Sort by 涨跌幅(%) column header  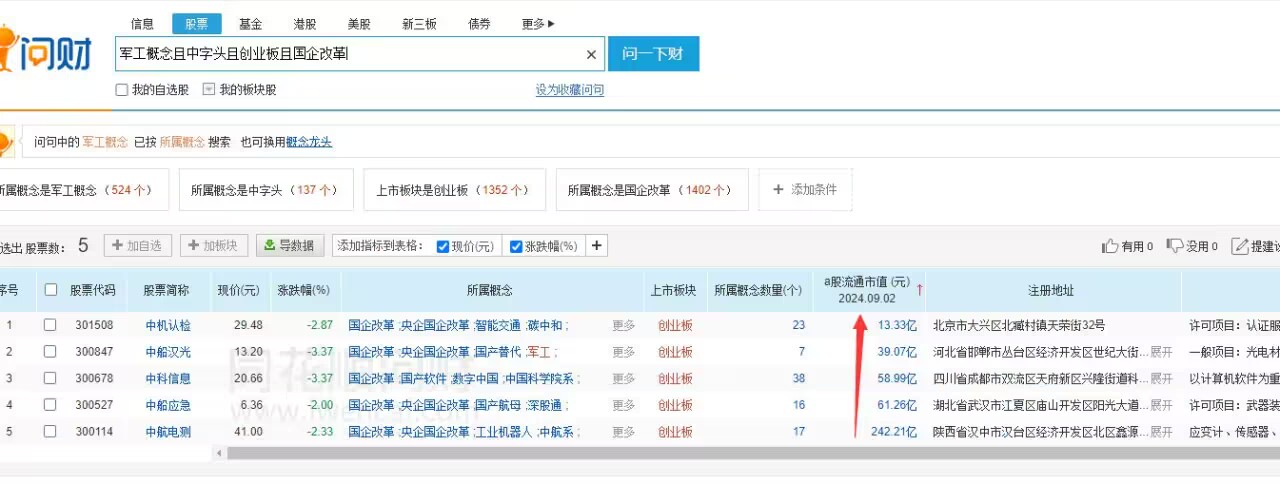tap(304, 290)
